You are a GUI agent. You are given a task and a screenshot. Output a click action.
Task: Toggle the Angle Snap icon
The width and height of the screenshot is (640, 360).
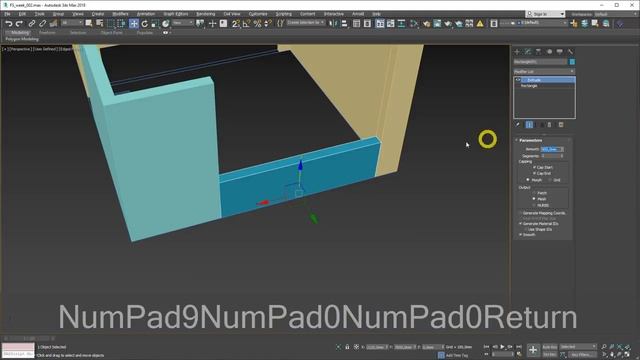click(247, 24)
